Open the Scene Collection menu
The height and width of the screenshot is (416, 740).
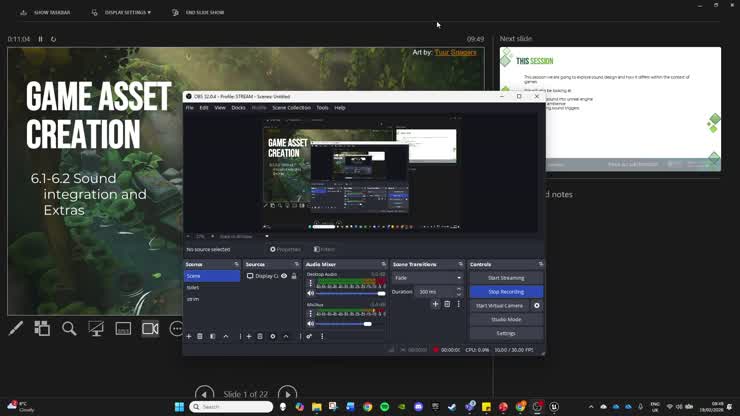291,108
